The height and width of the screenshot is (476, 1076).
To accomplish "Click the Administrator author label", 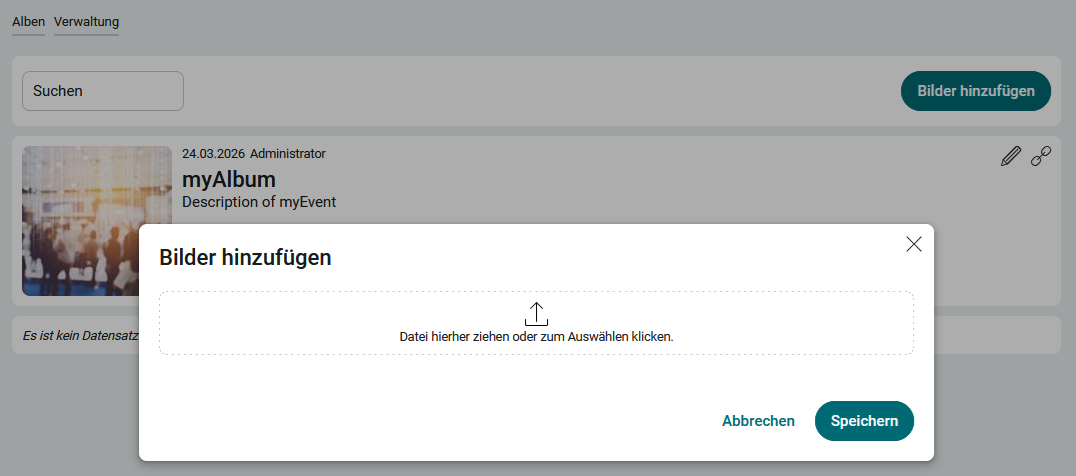I will coord(288,154).
